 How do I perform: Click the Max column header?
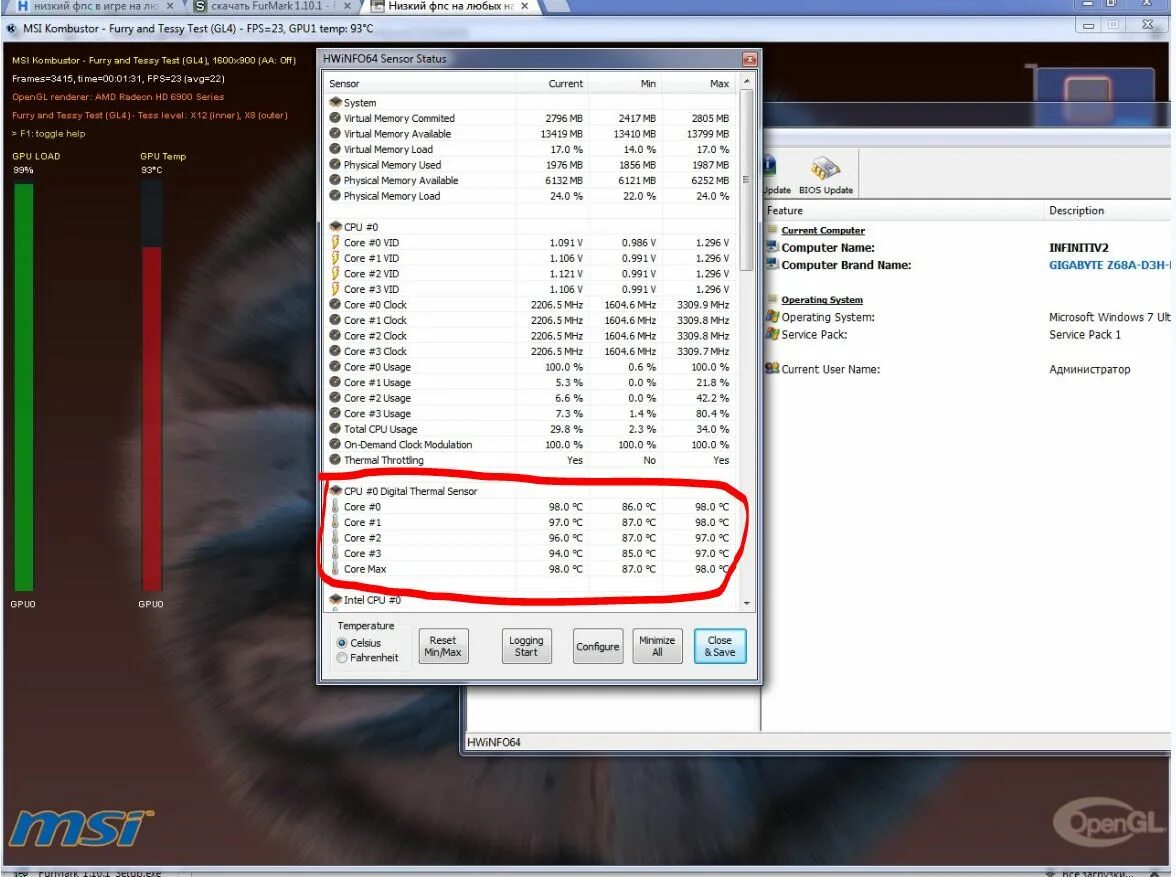(698, 83)
